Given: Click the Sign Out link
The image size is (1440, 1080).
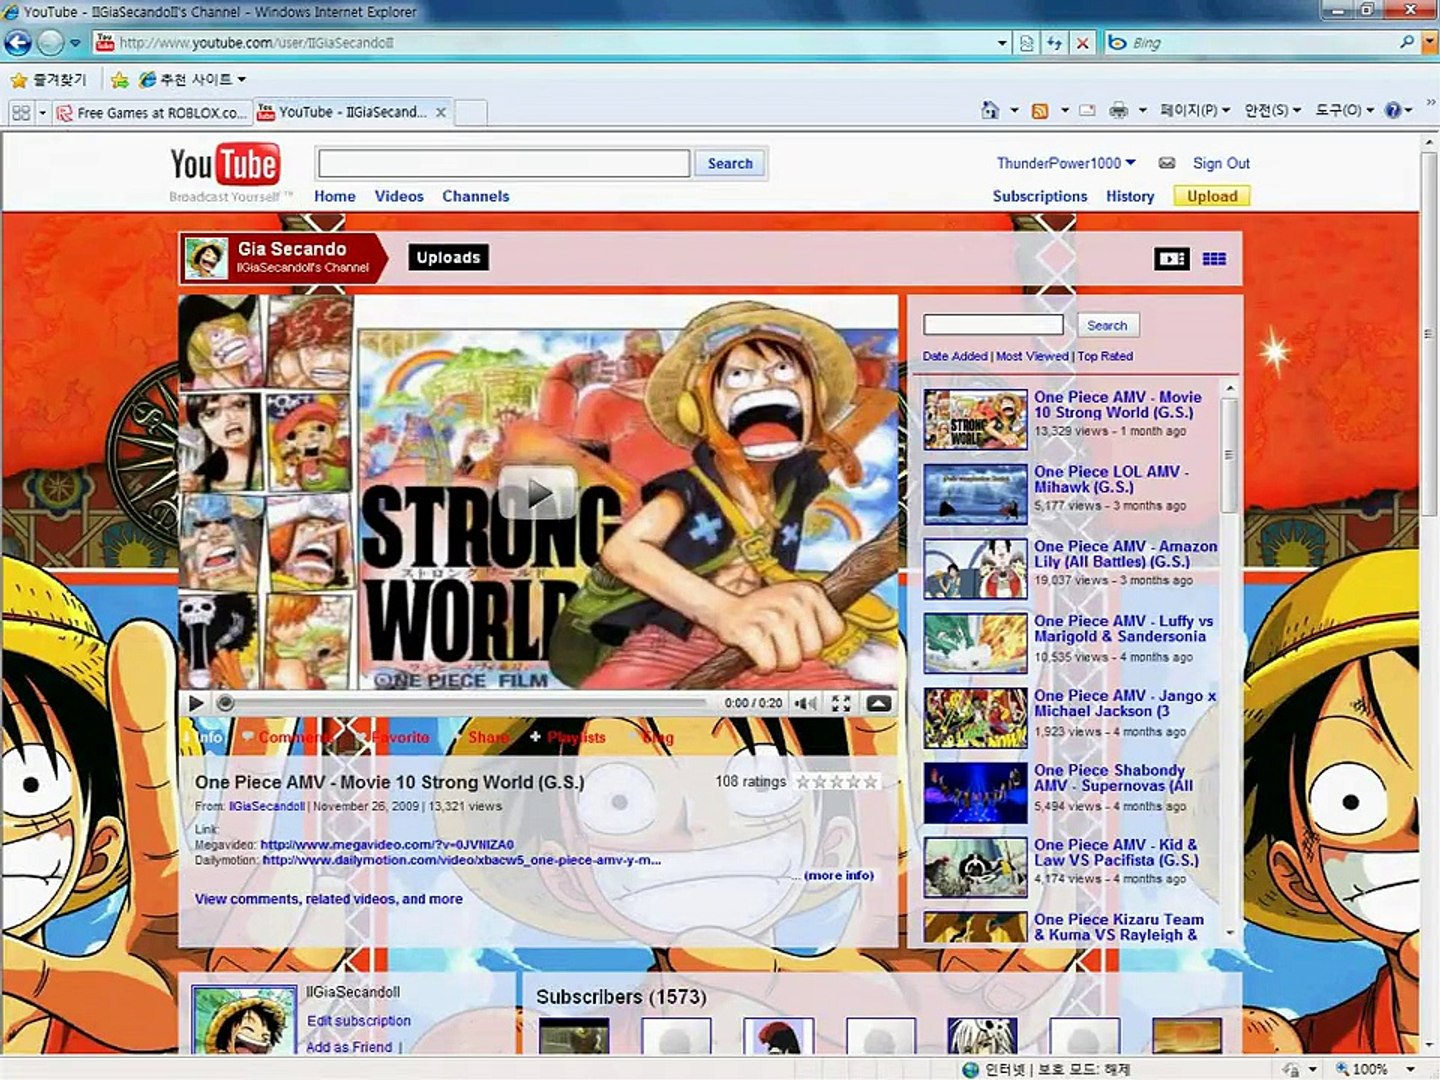Looking at the screenshot, I should [1221, 163].
